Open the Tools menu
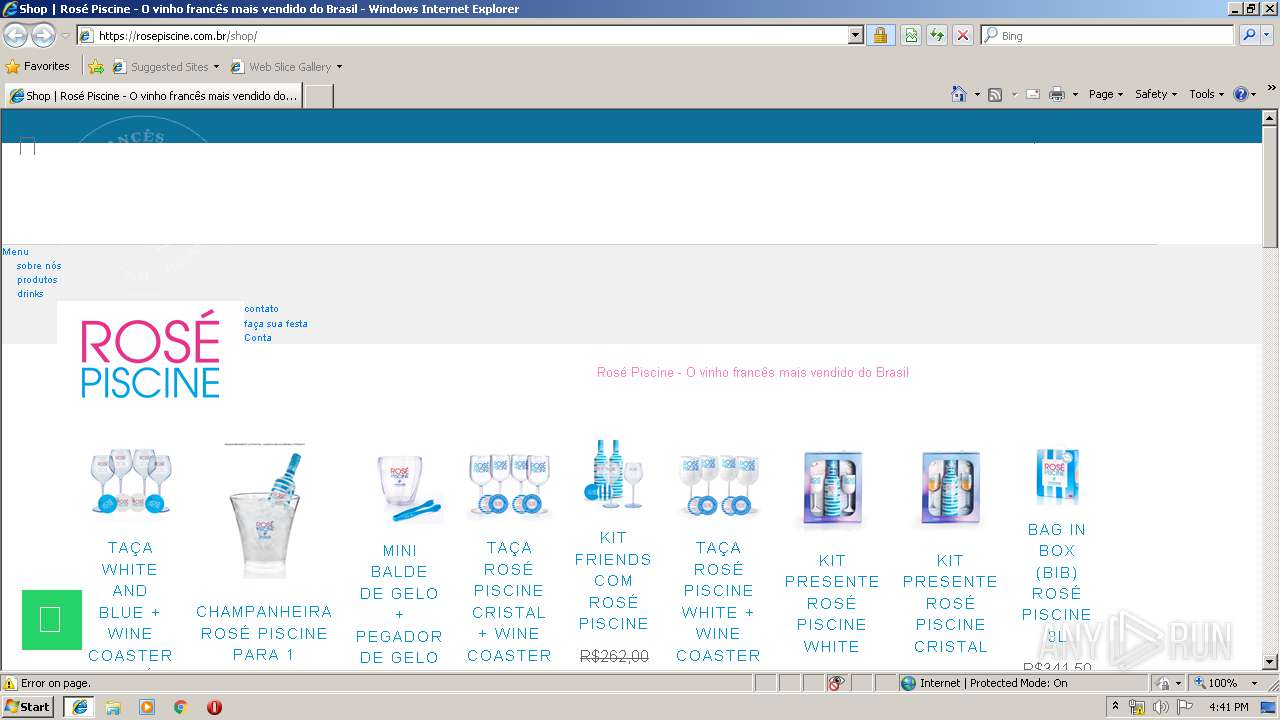 (x=1207, y=94)
